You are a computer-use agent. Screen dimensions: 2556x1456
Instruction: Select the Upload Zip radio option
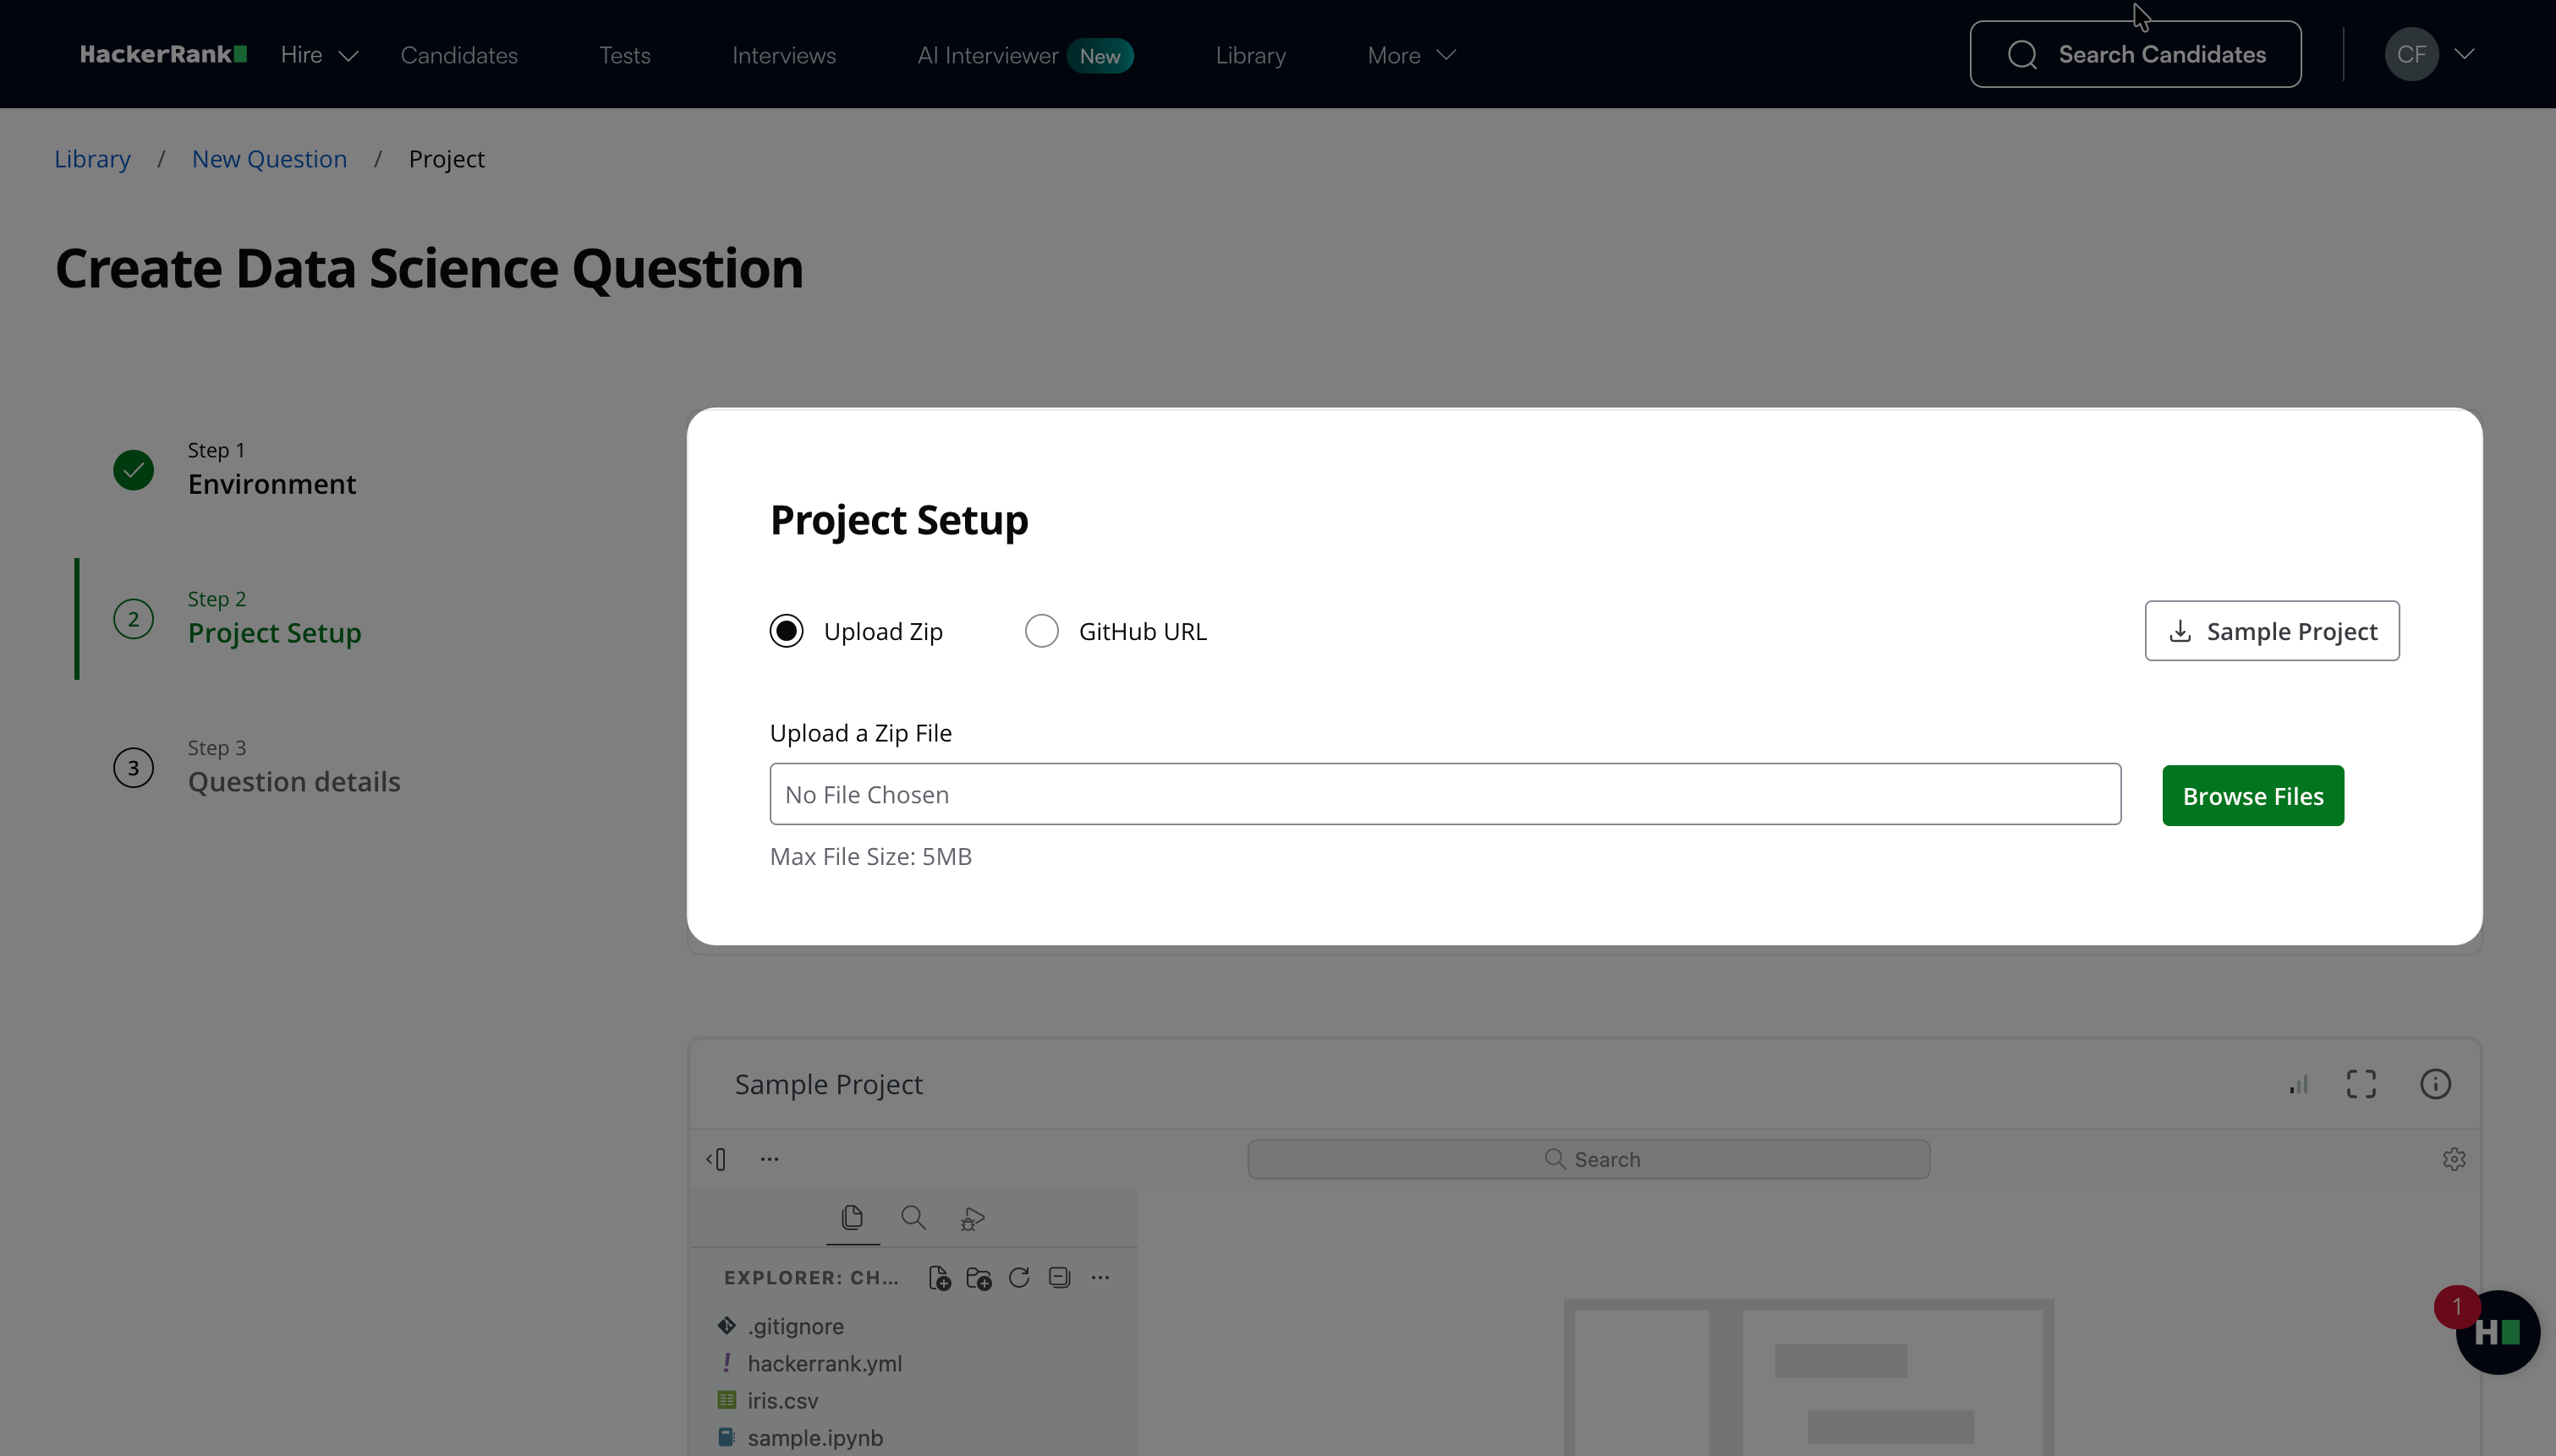787,631
